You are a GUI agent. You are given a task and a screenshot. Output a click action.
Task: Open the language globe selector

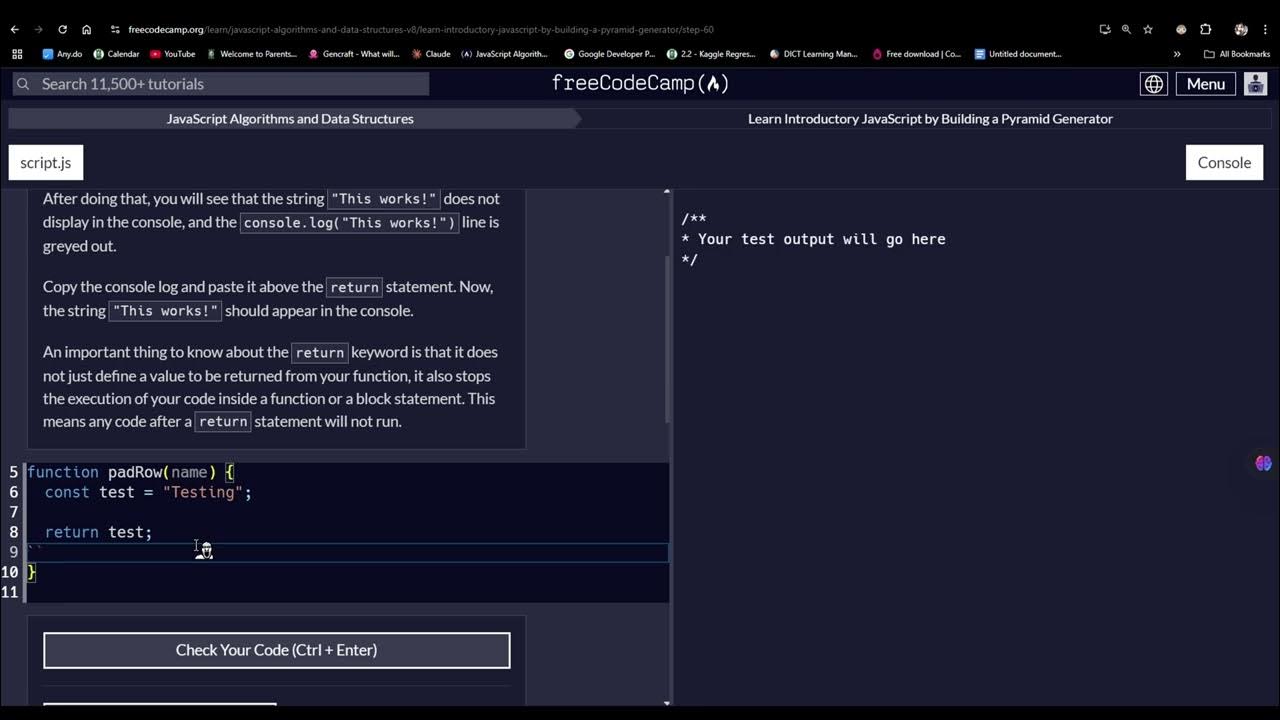1154,84
